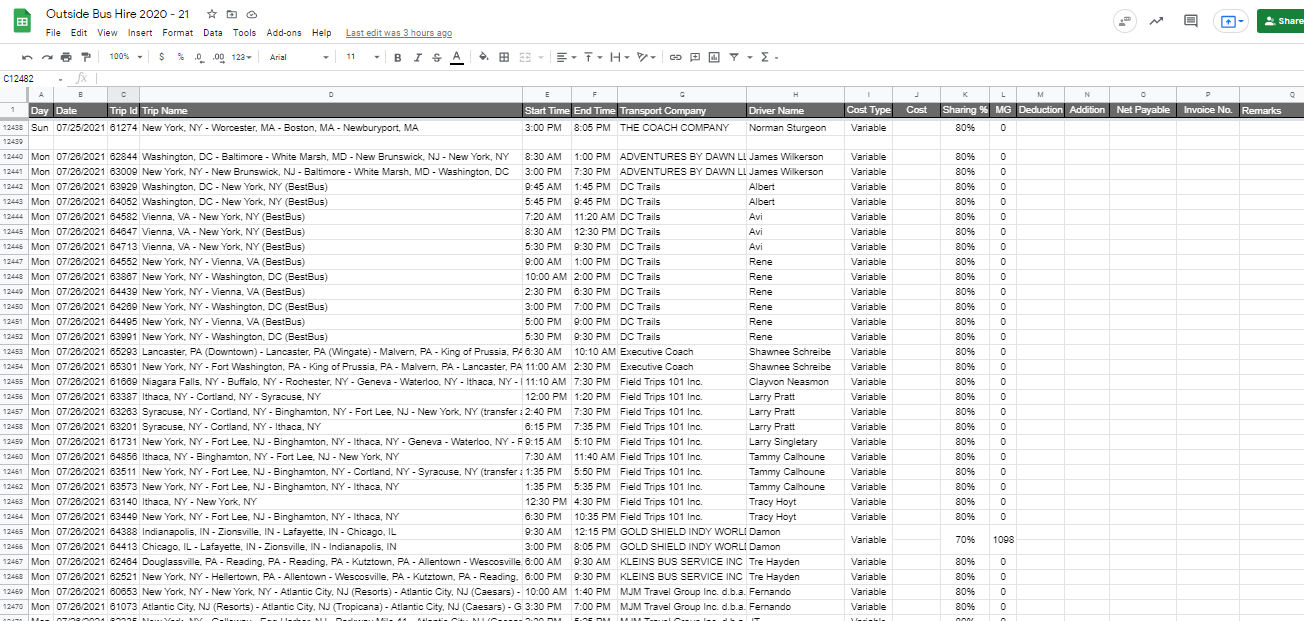Open horizontal align dropdown
The height and width of the screenshot is (621, 1304).
(x=565, y=57)
